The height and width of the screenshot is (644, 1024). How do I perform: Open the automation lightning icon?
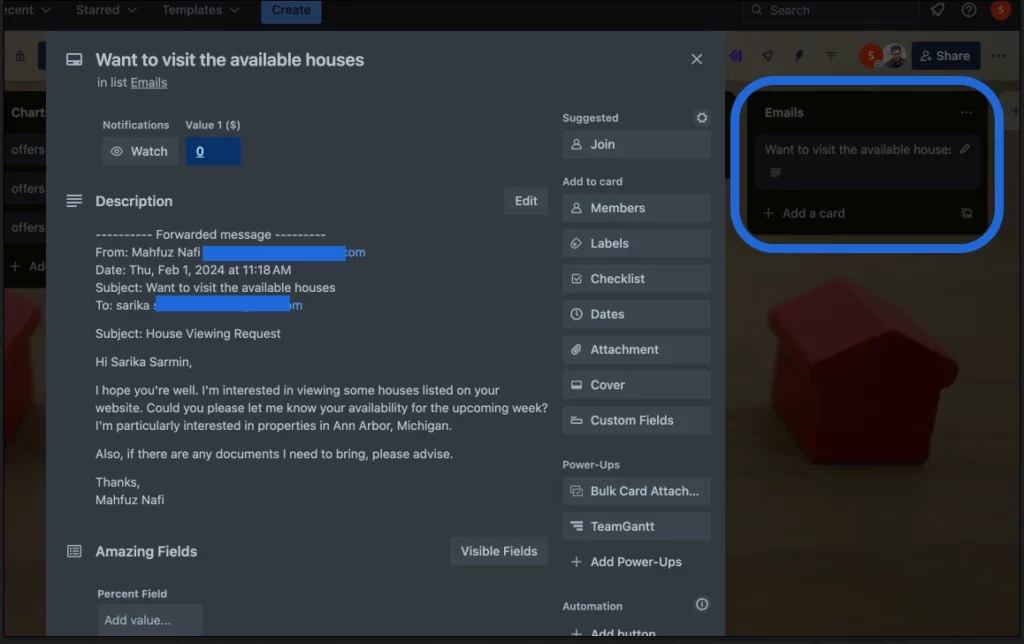[x=799, y=56]
